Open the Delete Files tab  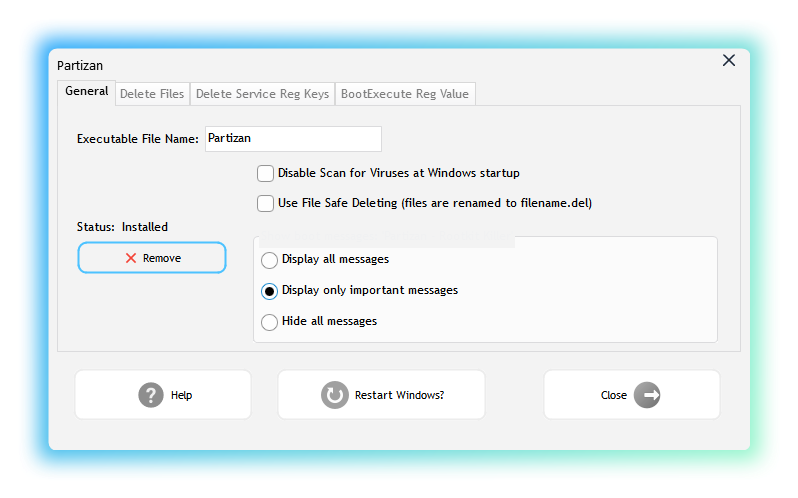152,94
